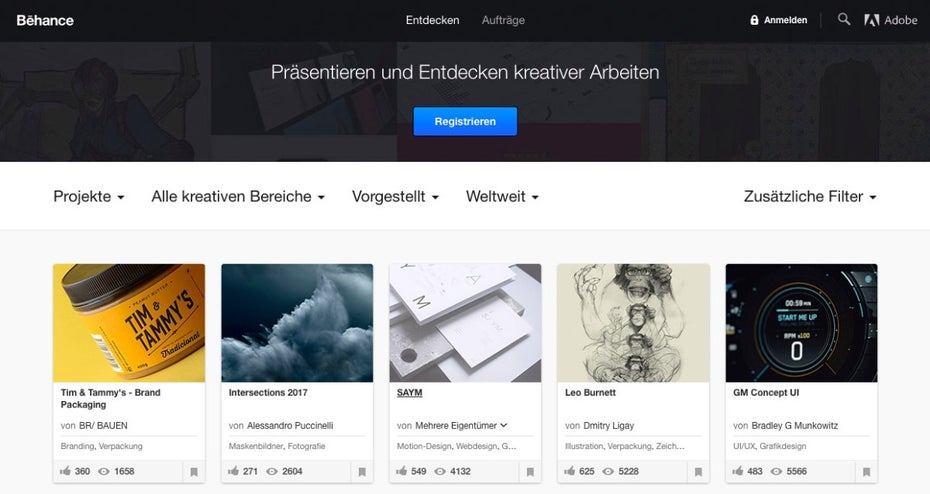This screenshot has height=494, width=930.
Task: Click the lock icon beside Anmelden
Action: 754,20
